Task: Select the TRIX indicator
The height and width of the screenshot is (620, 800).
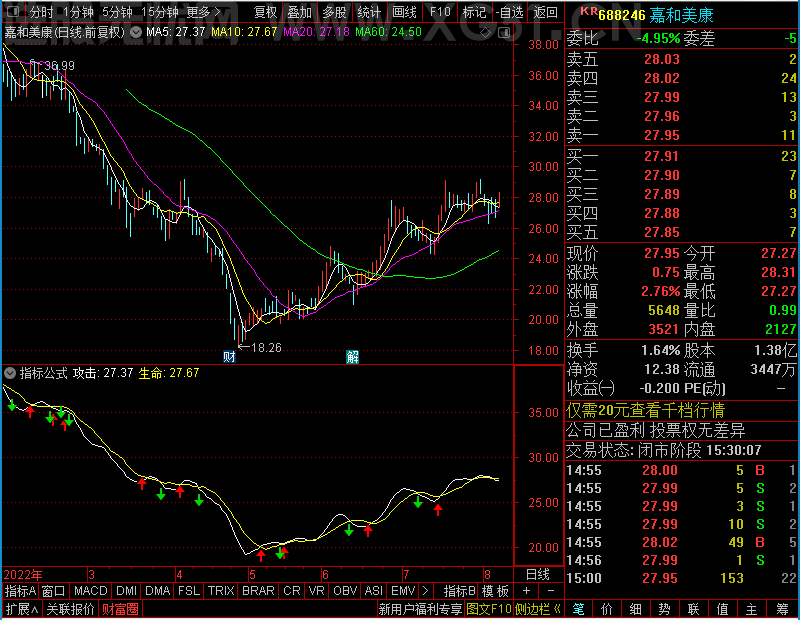Action: click(220, 591)
